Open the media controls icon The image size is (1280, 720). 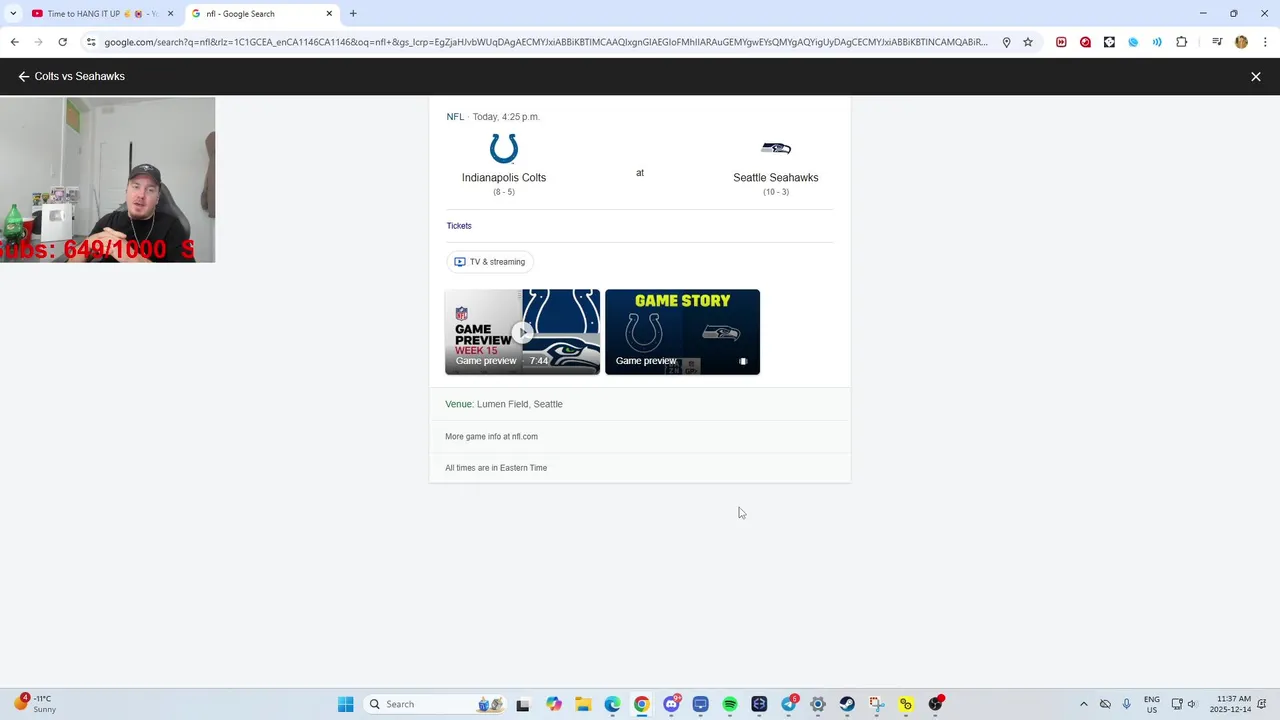point(1217,42)
